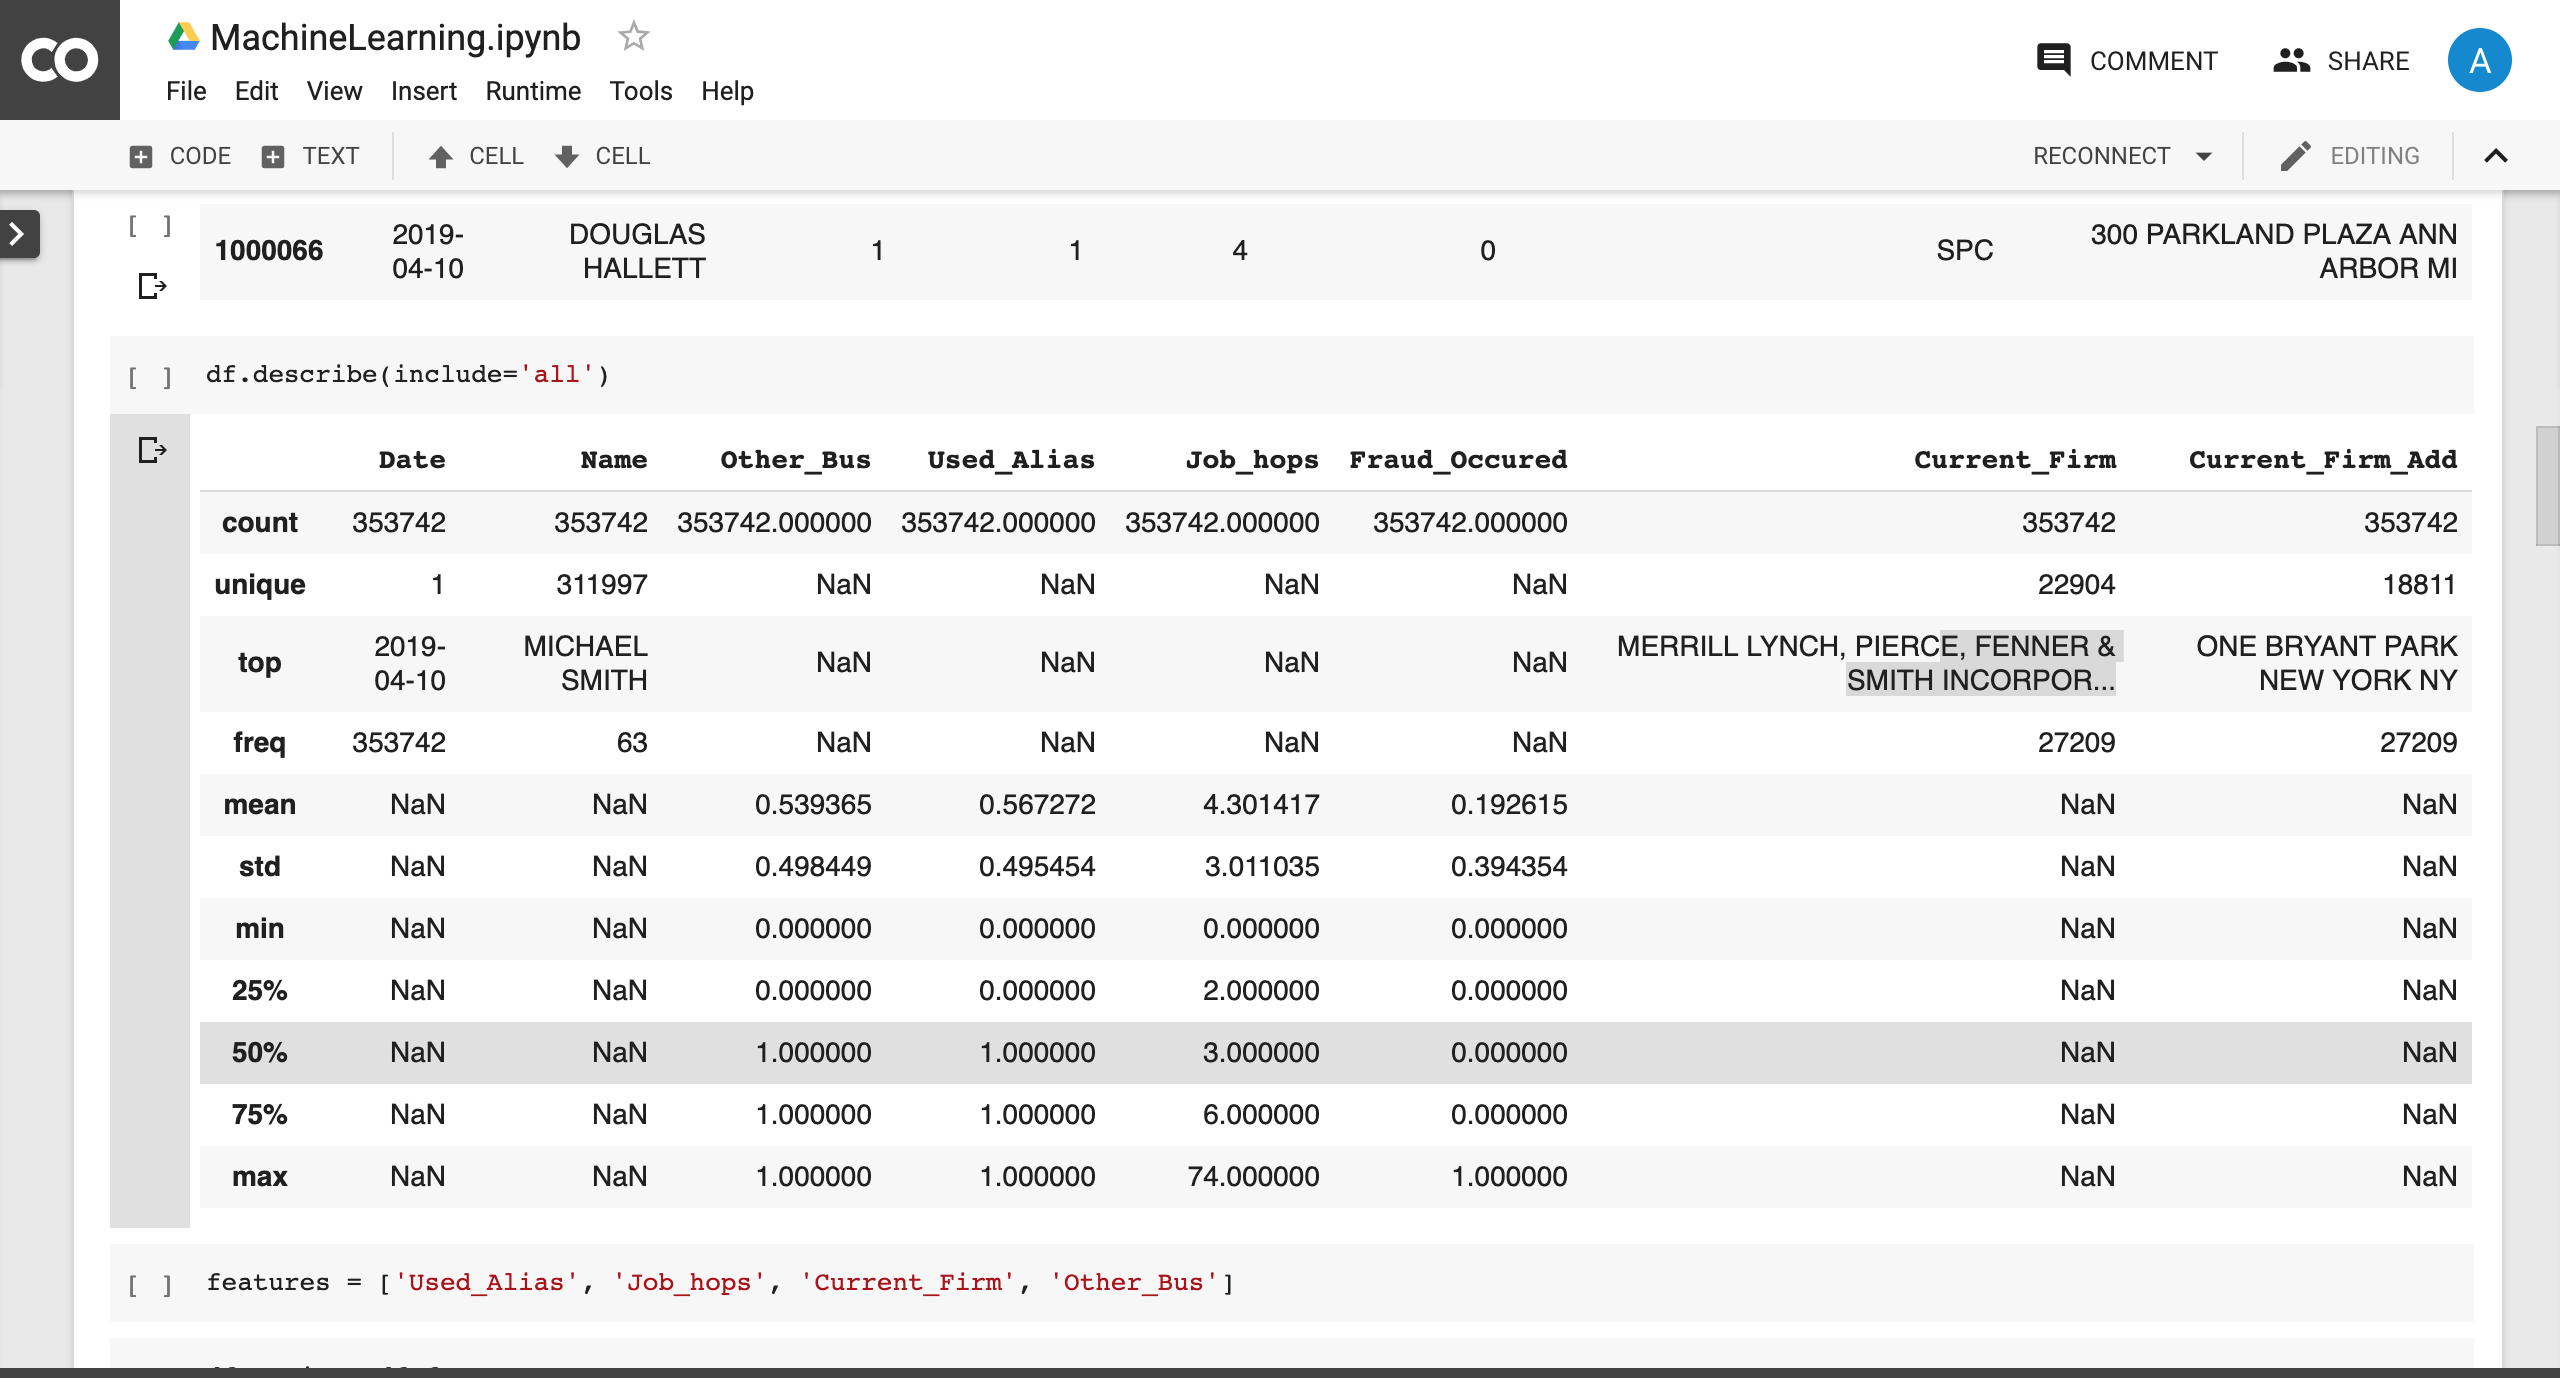Screen dimensions: 2560x1378
Task: Open the Runtime menu
Action: tap(532, 91)
